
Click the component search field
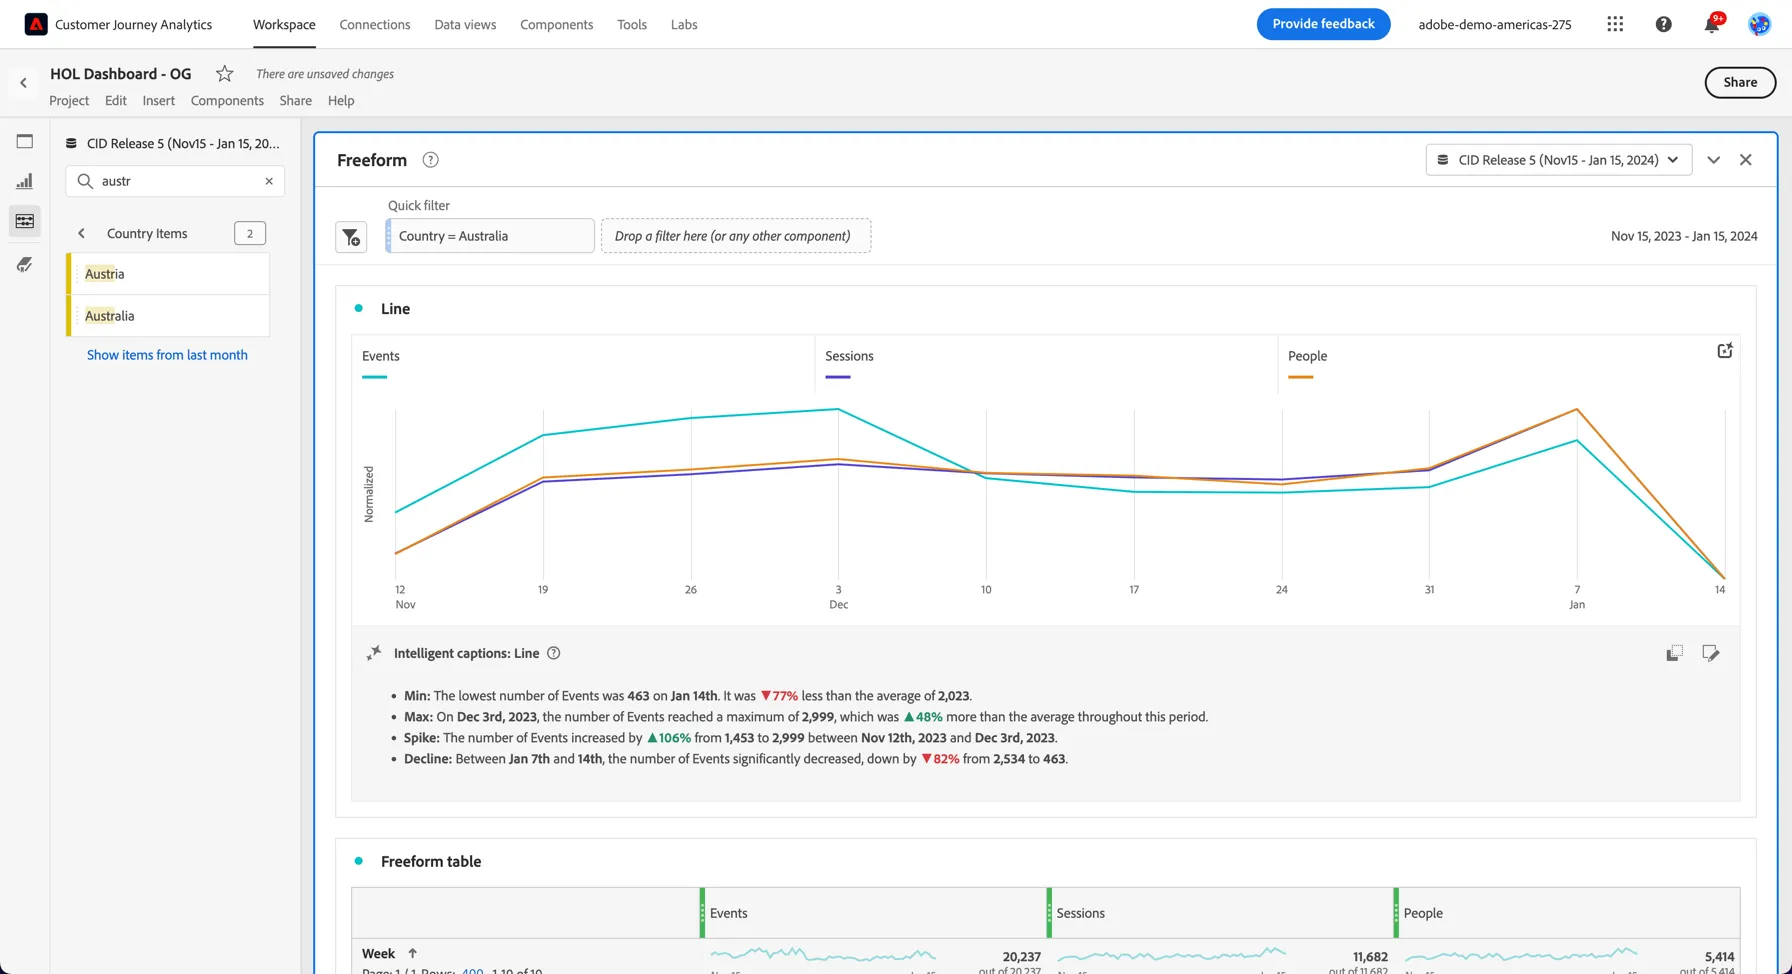point(175,181)
